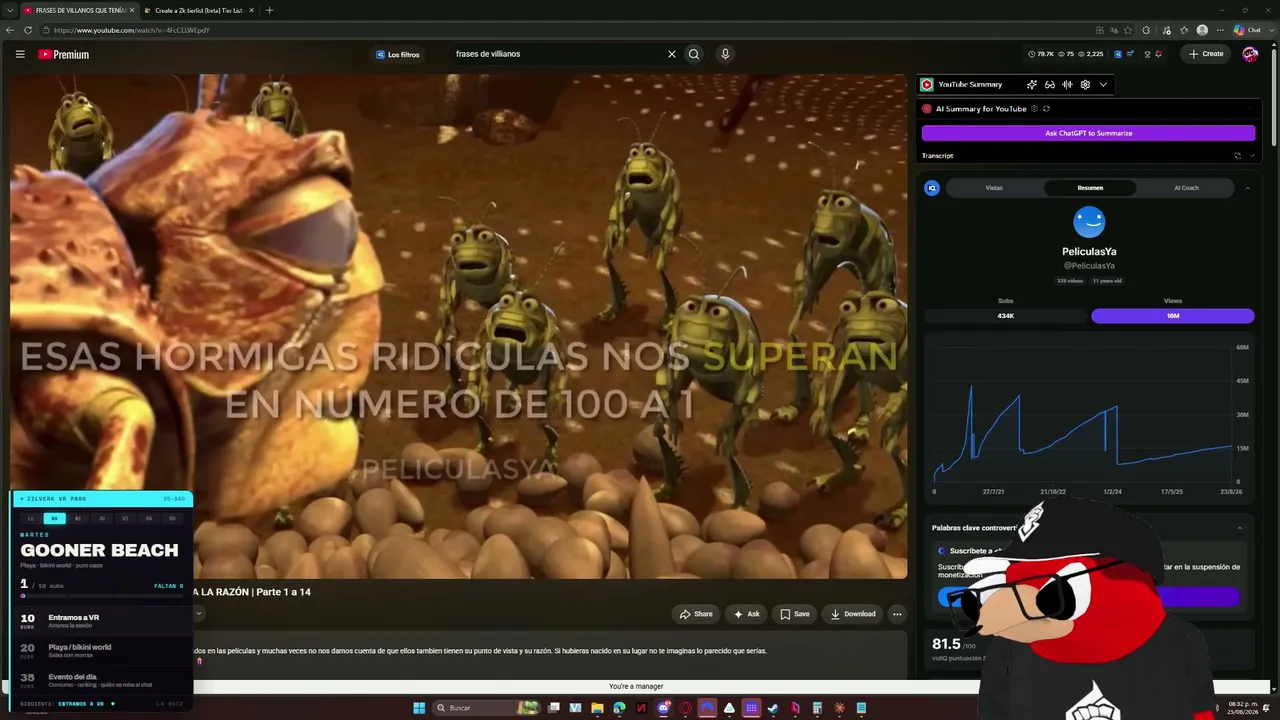The height and width of the screenshot is (720, 1280).
Task: Open the Vistas tab in vidIQ
Action: [994, 188]
